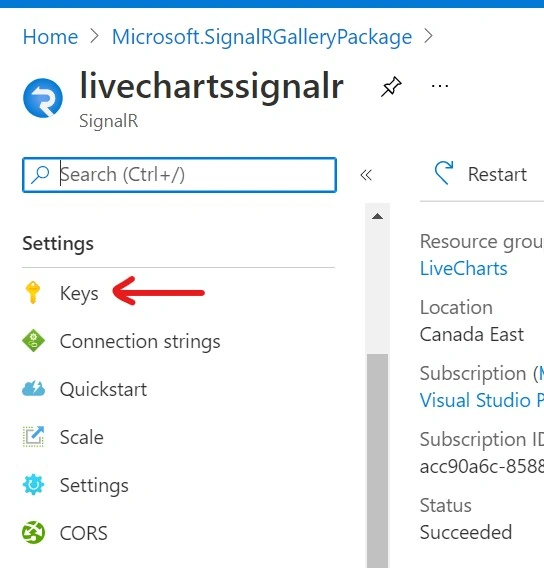The width and height of the screenshot is (544, 568).
Task: Click the CORS icon
Action: [33, 532]
